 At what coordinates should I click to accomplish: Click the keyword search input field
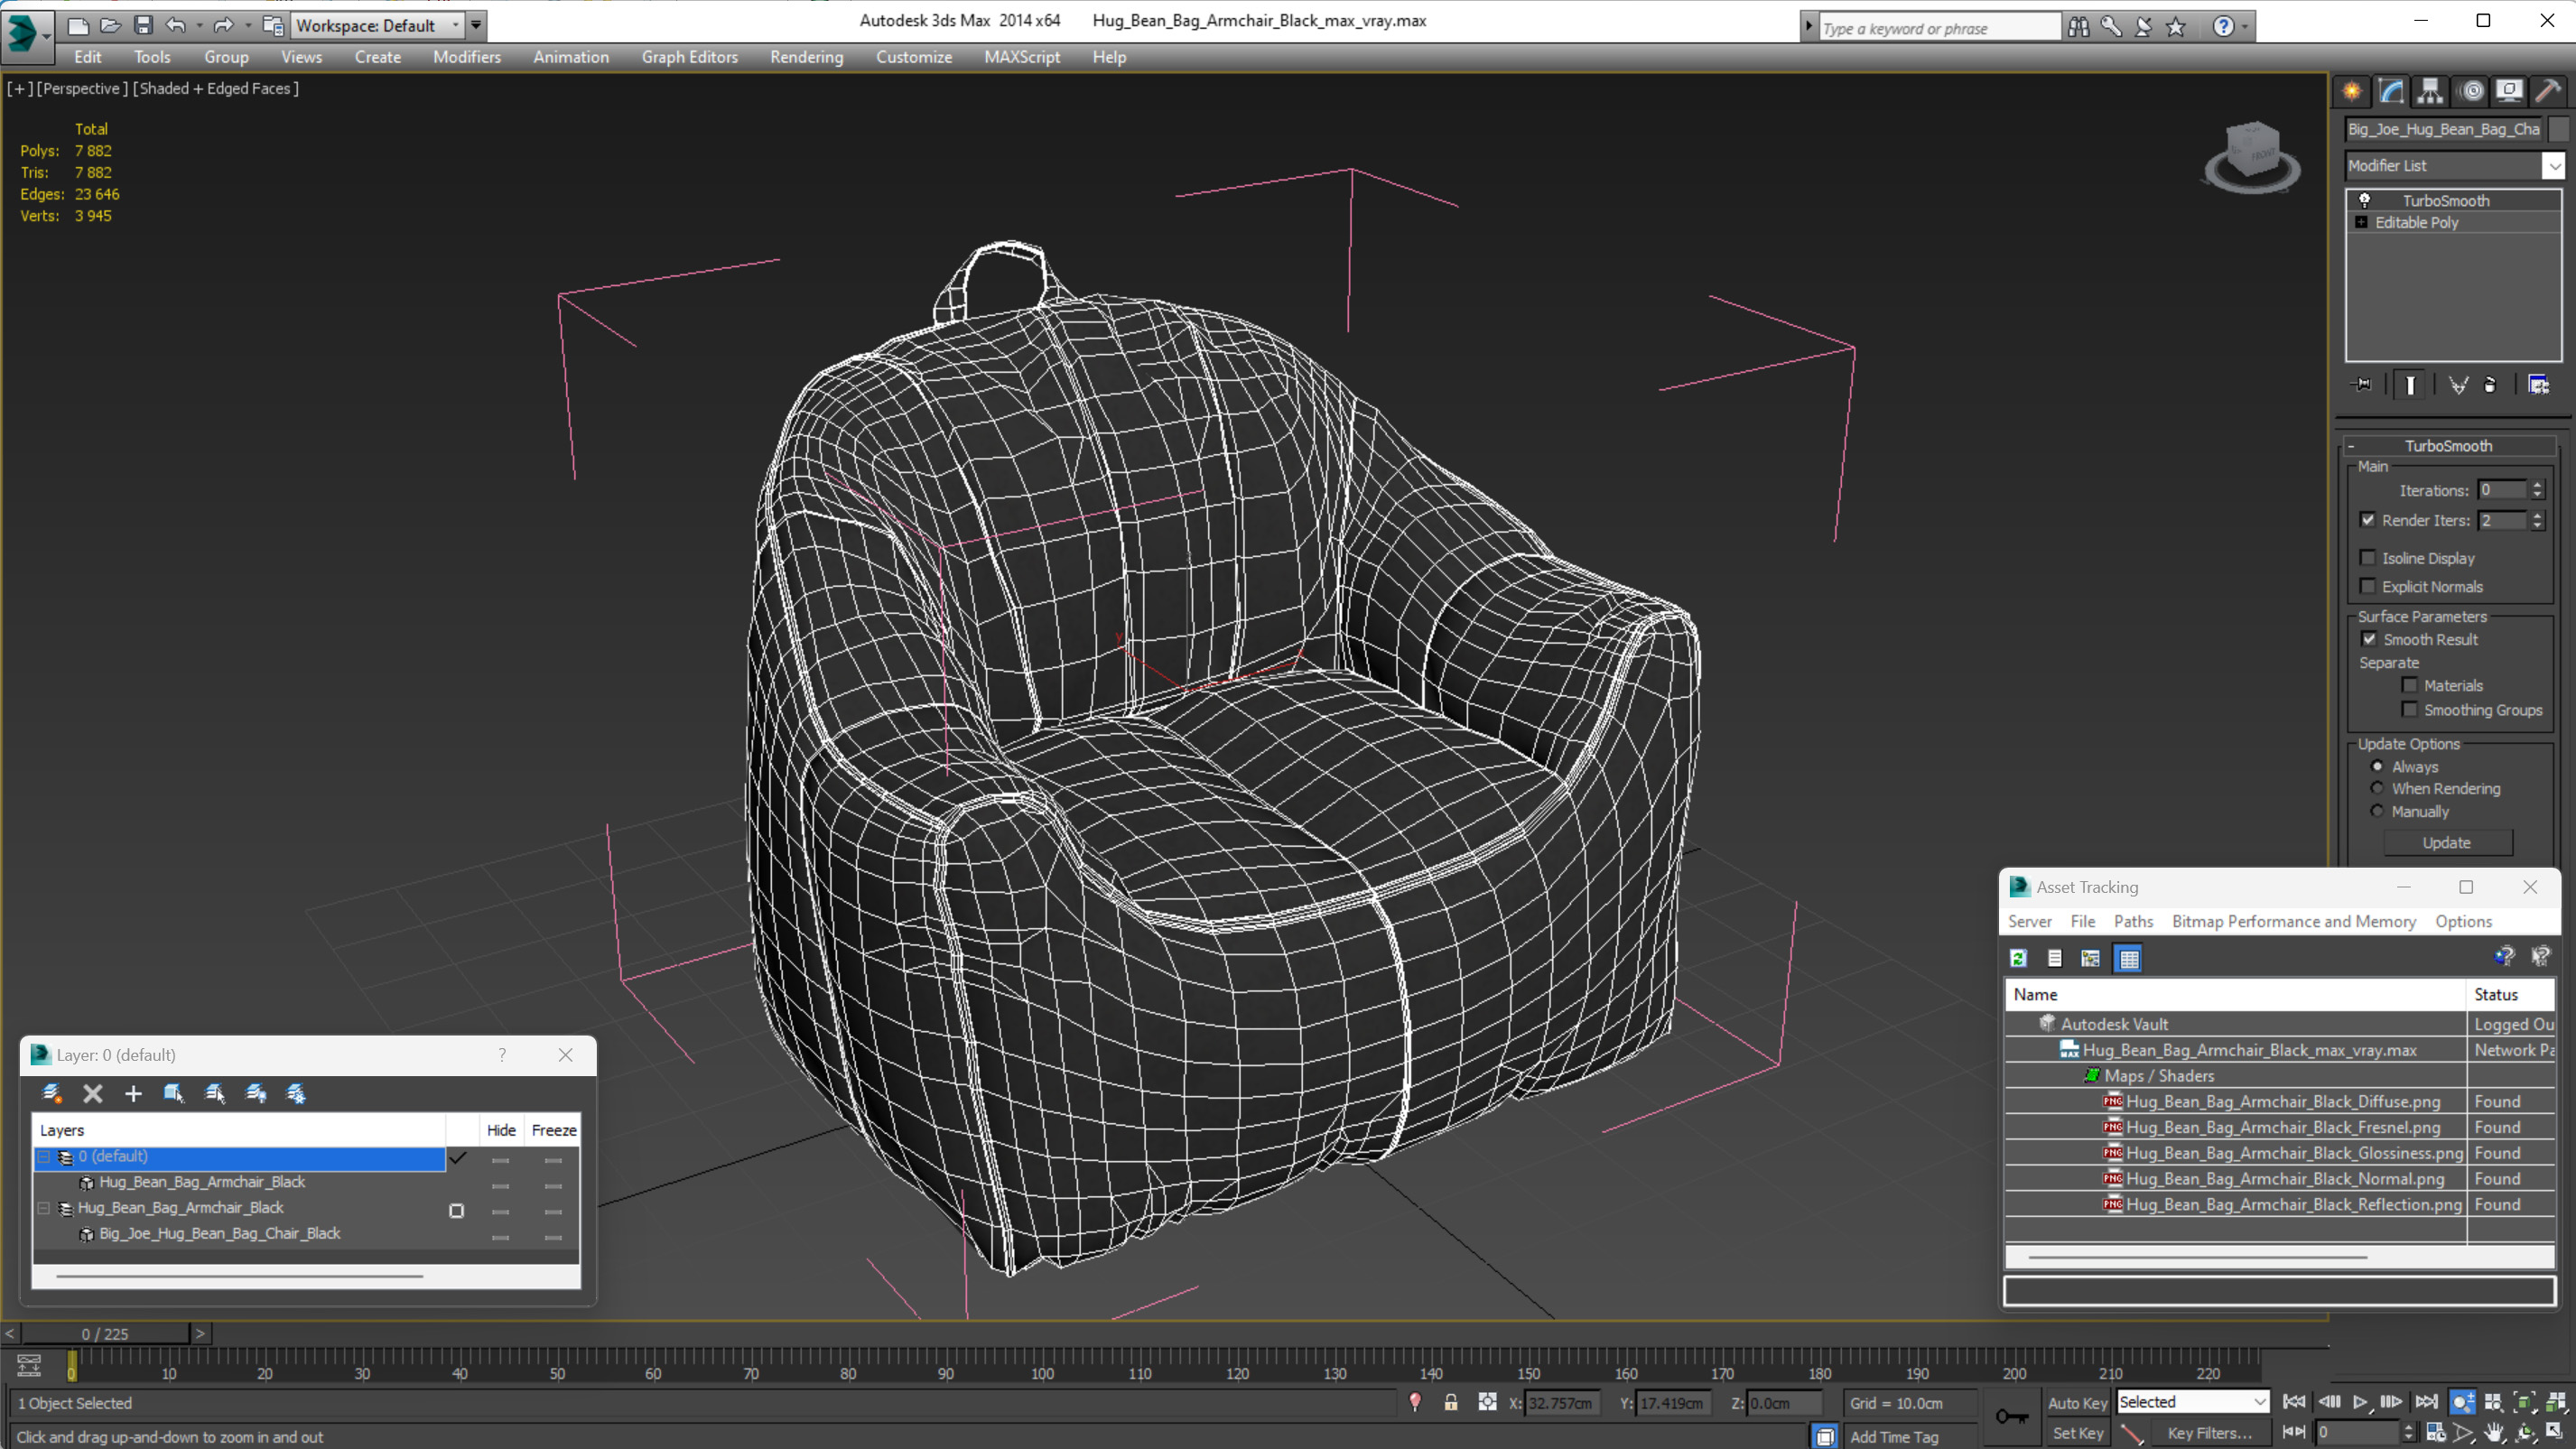[x=1939, y=28]
